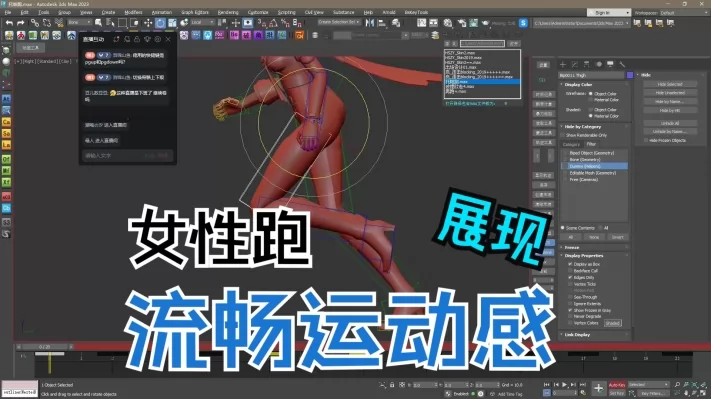Open the Graph Editors menu
Viewport: 711px width, 399px height.
(195, 12)
